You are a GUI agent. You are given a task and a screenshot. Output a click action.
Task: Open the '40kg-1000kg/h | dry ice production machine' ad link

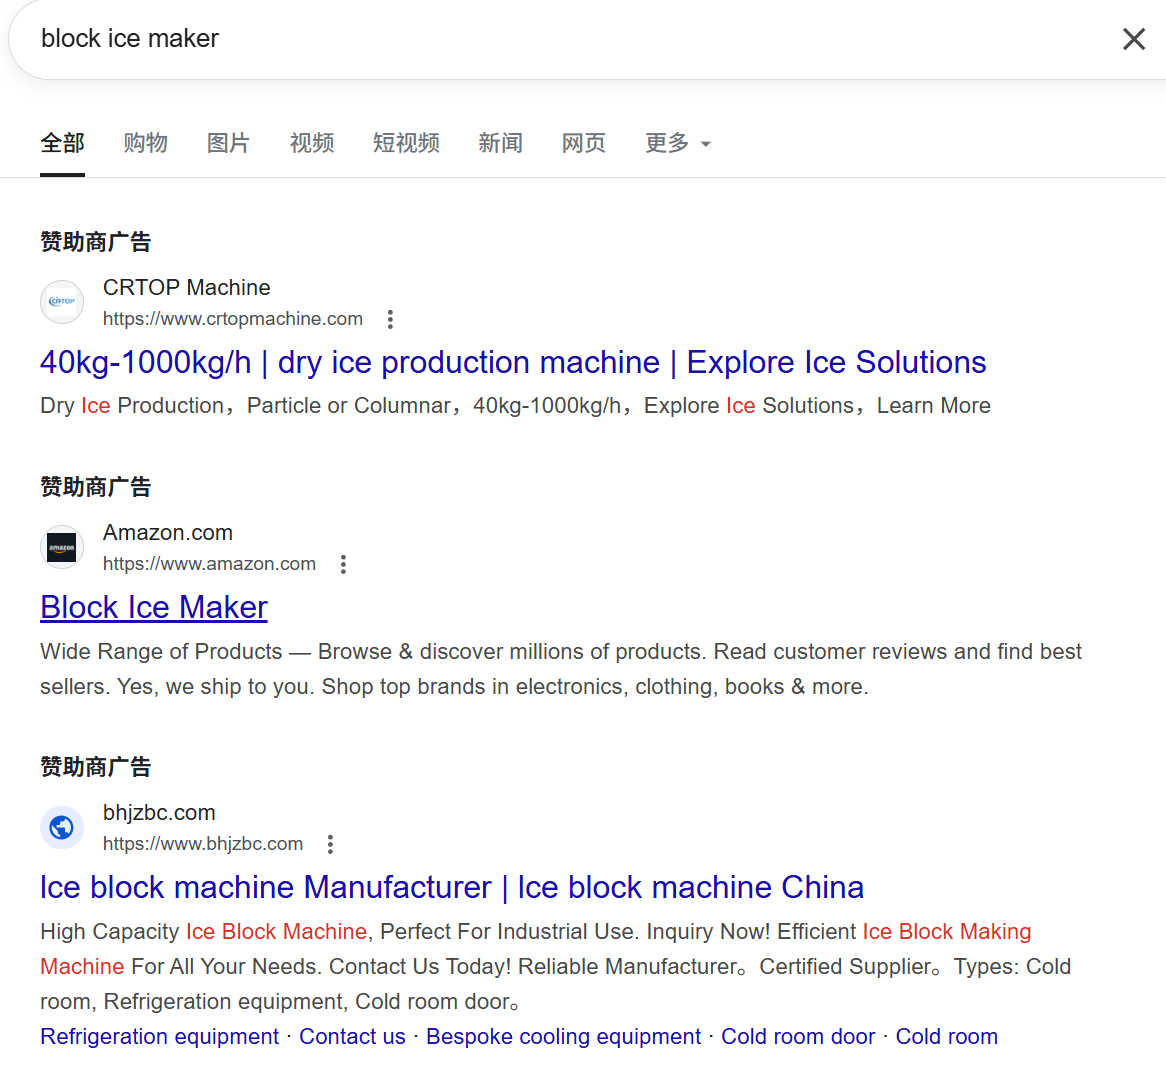pos(513,362)
